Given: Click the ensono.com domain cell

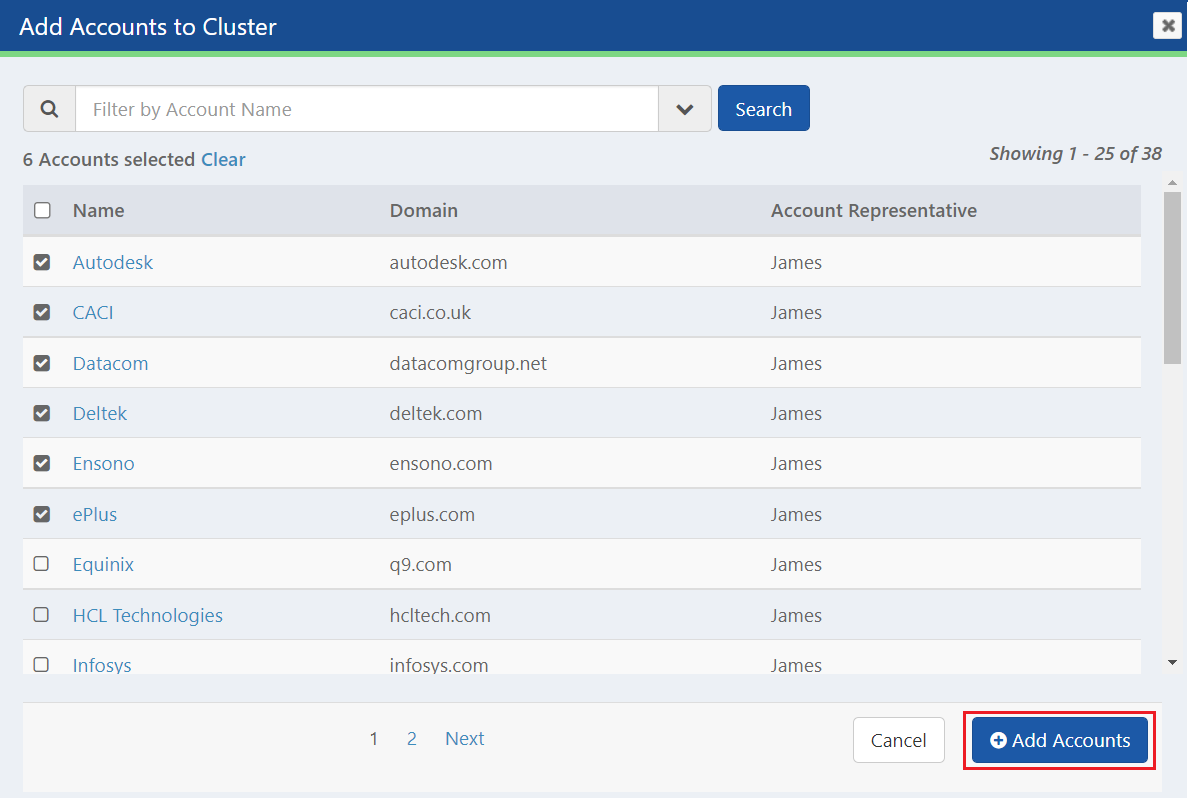Looking at the screenshot, I should tap(441, 463).
